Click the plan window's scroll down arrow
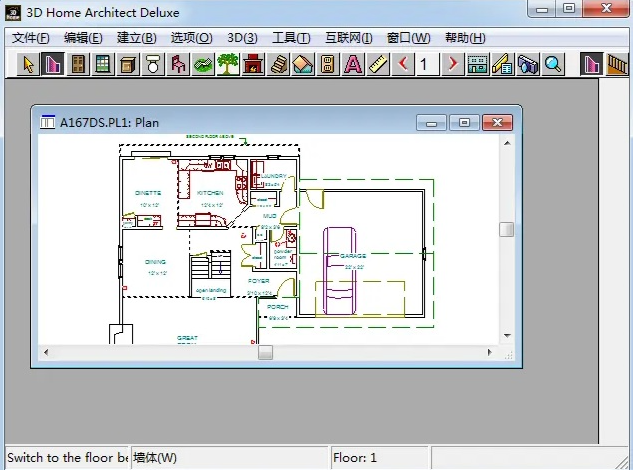The height and width of the screenshot is (470, 633). pyautogui.click(x=507, y=337)
